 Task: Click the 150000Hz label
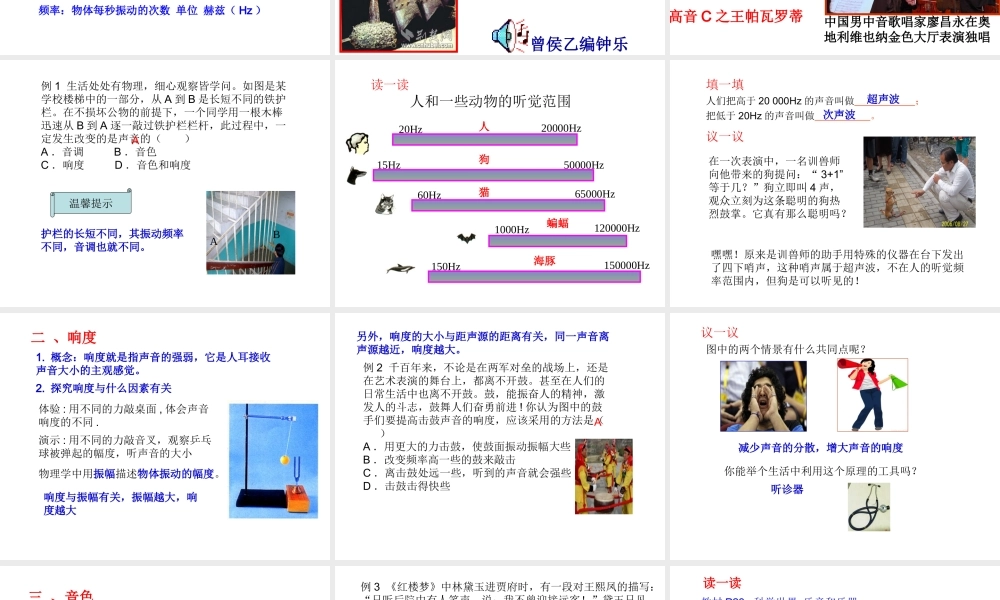coord(627,265)
